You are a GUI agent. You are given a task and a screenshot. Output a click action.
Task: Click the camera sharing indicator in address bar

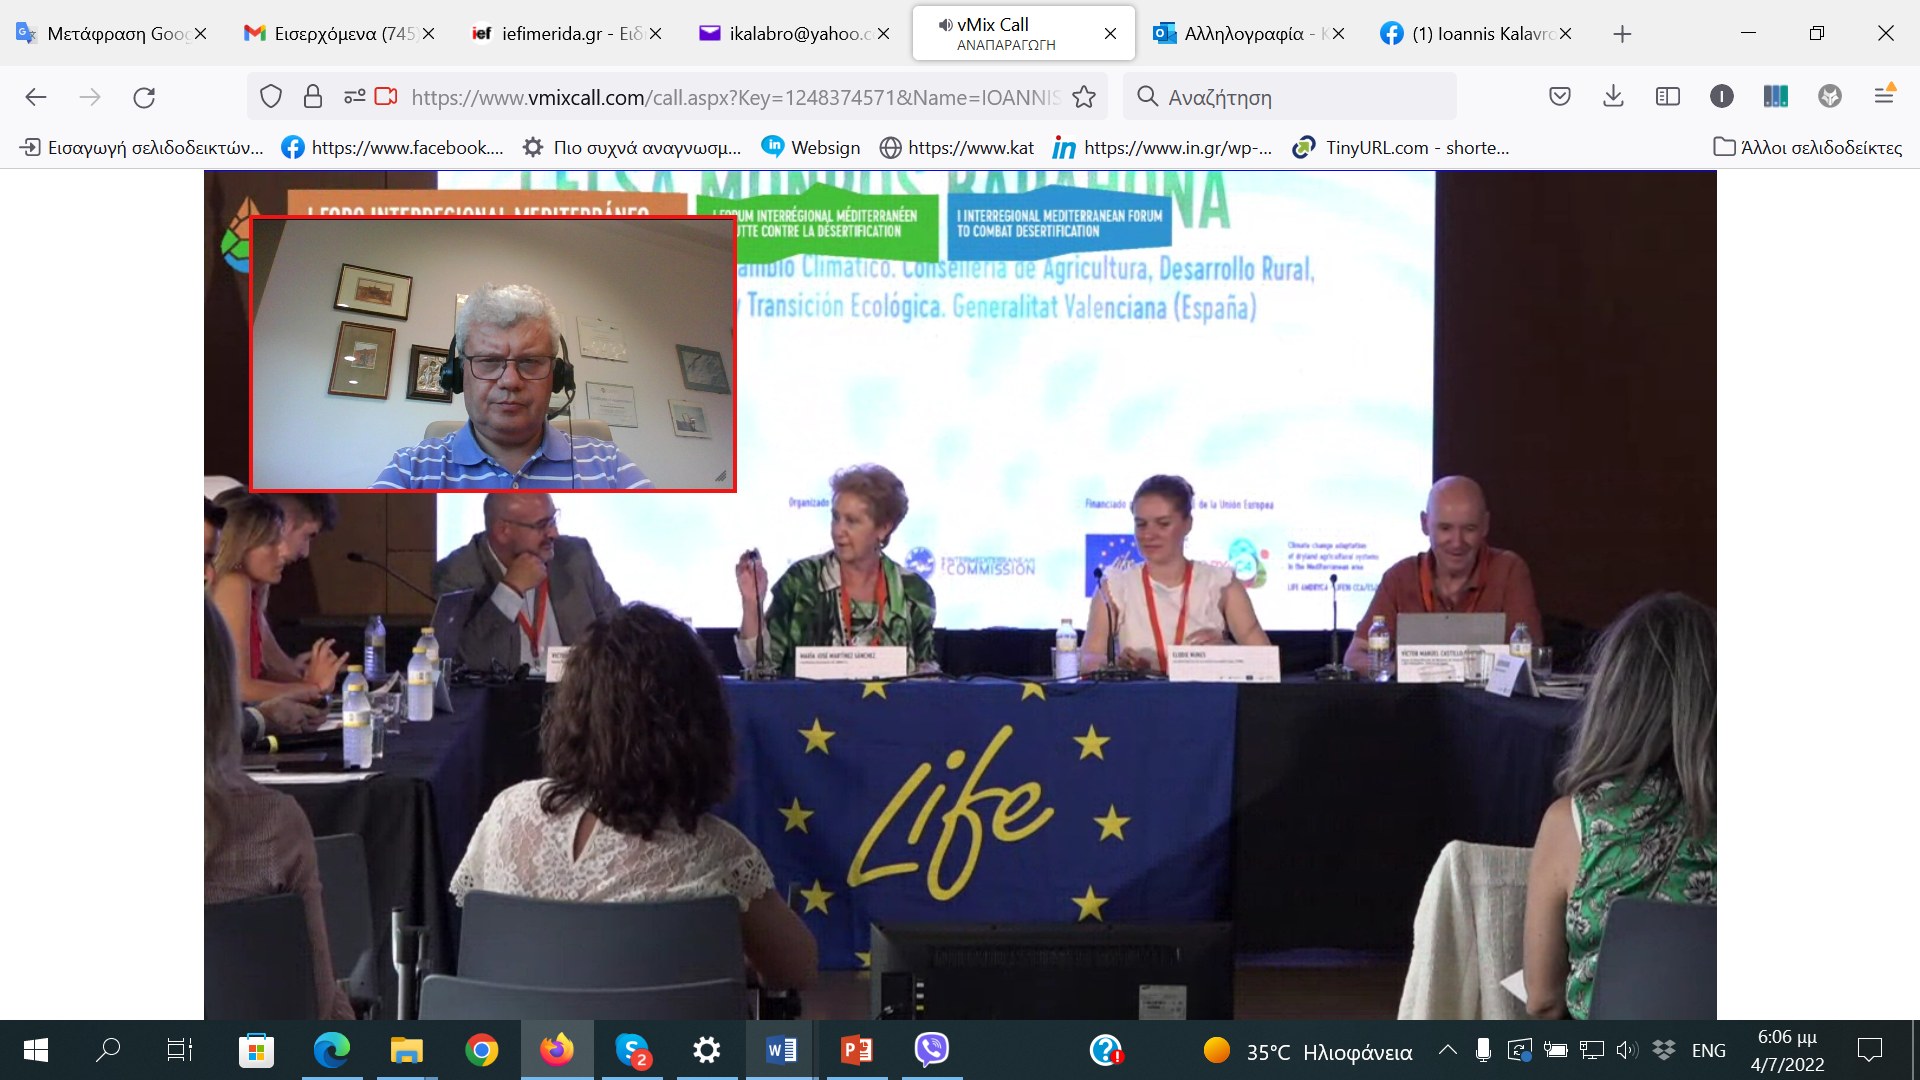(x=386, y=97)
